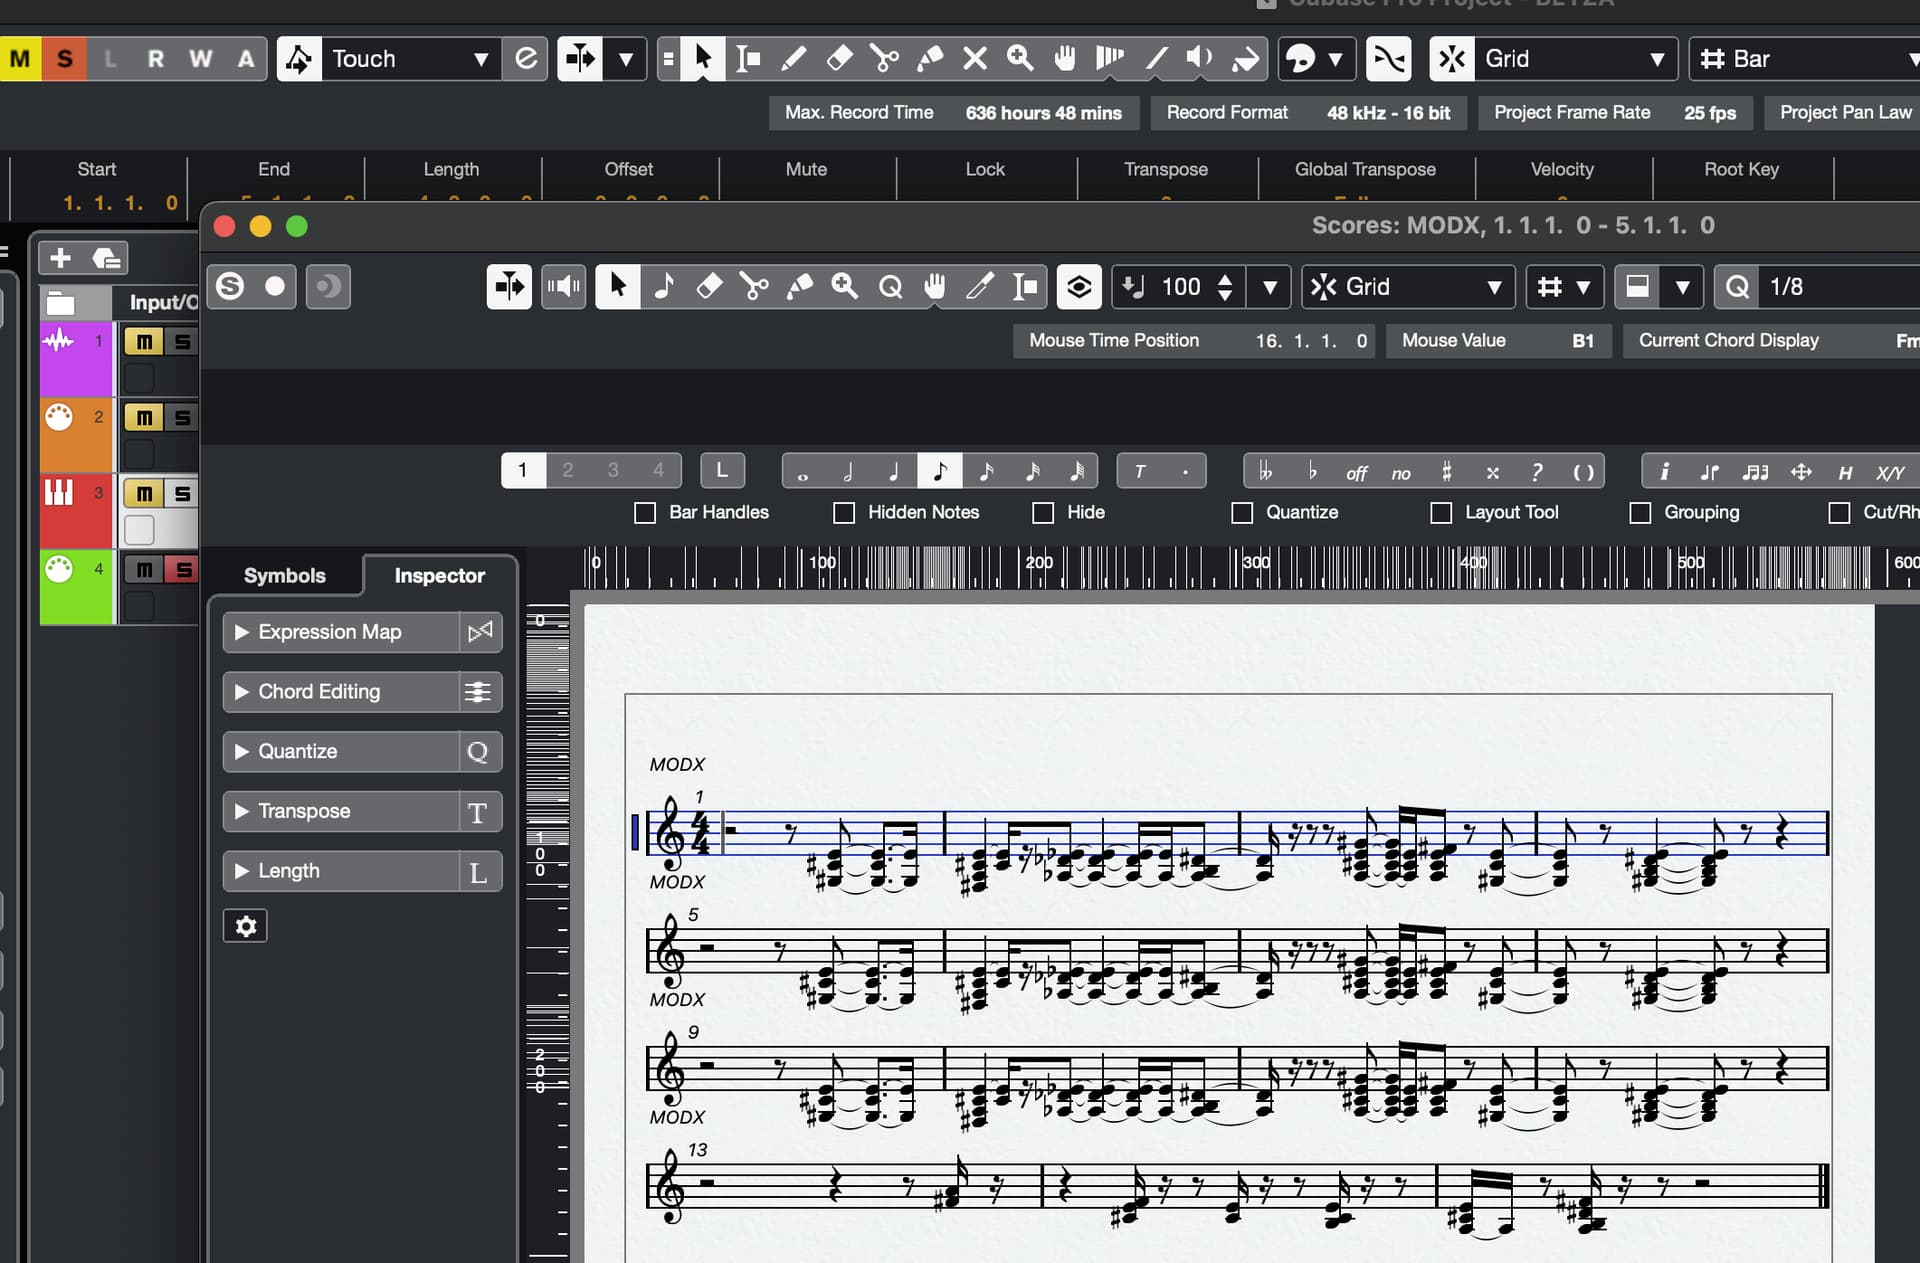
Task: Select the Glue tool in score toolbar
Action: point(799,287)
